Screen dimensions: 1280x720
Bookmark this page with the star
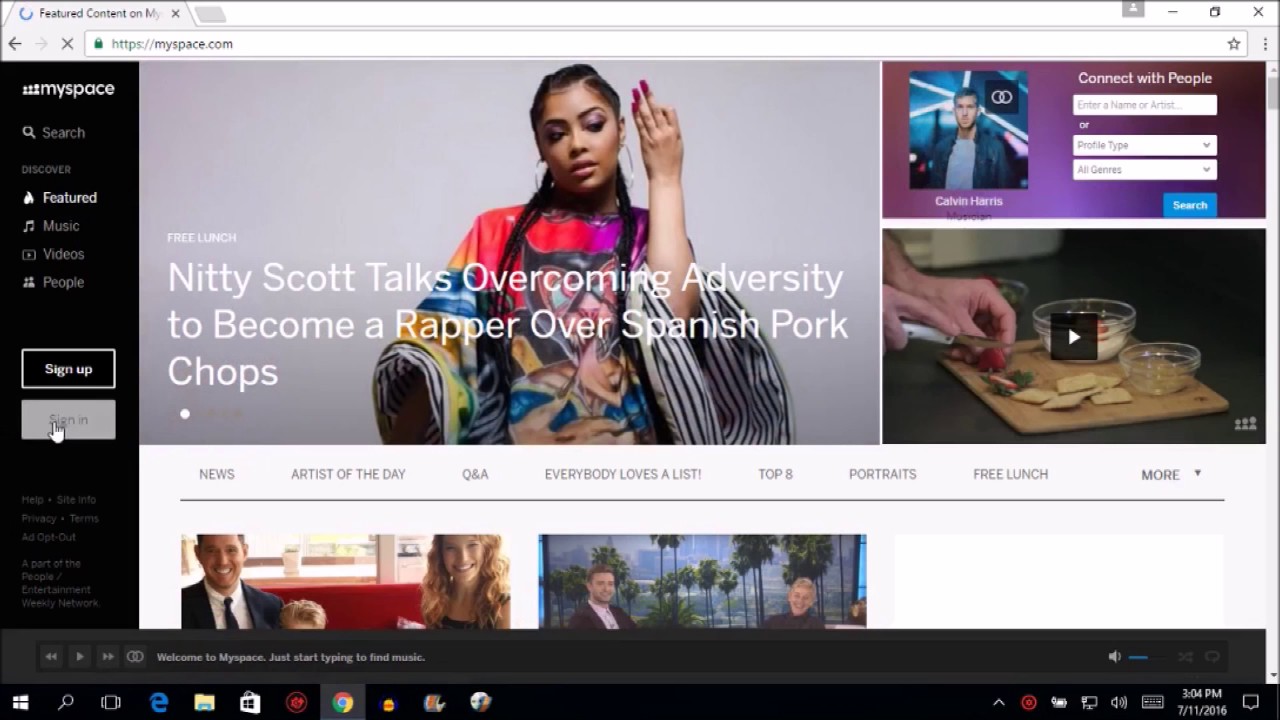tap(1234, 44)
